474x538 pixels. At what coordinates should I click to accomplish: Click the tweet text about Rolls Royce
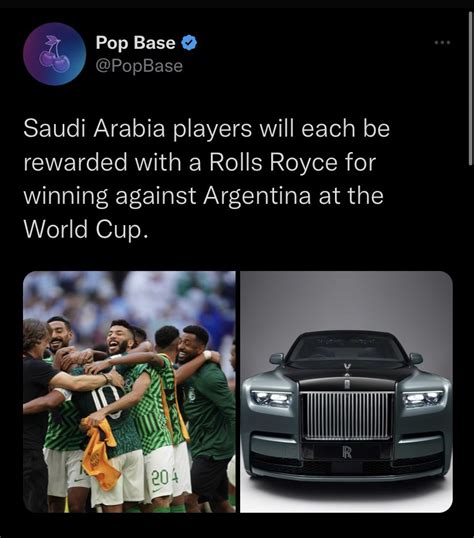[x=207, y=178]
